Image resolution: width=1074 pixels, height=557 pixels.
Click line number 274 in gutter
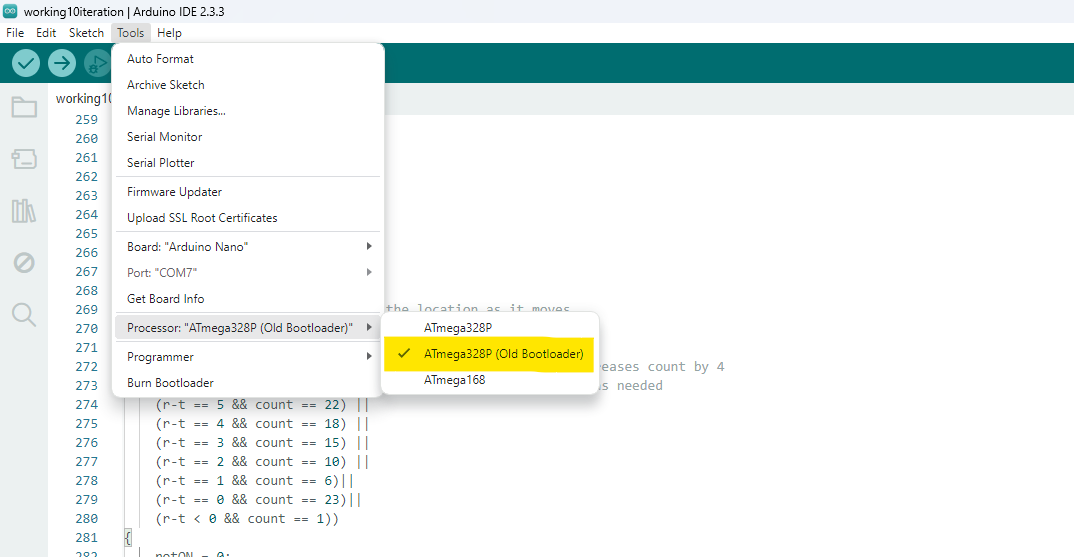(x=86, y=405)
